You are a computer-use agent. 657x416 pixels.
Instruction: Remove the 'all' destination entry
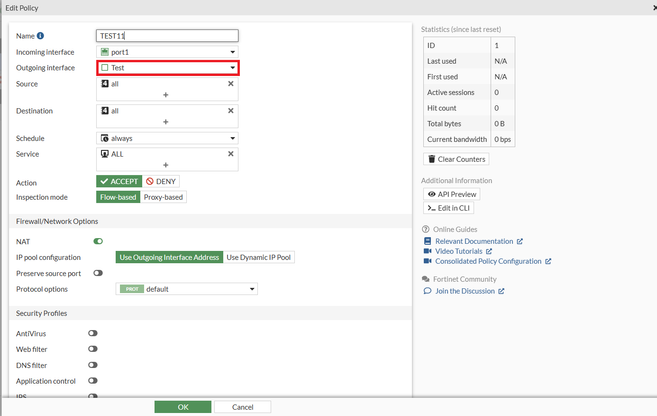point(231,111)
